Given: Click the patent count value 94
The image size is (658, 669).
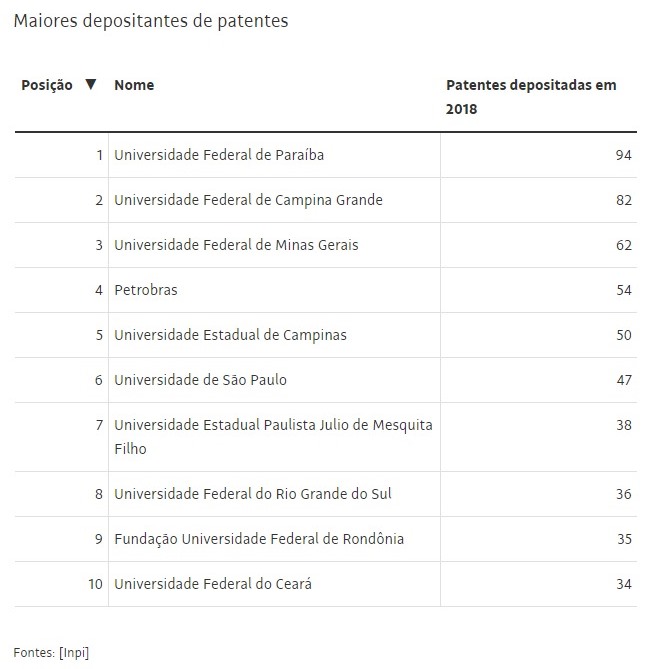Looking at the screenshot, I should (x=624, y=155).
